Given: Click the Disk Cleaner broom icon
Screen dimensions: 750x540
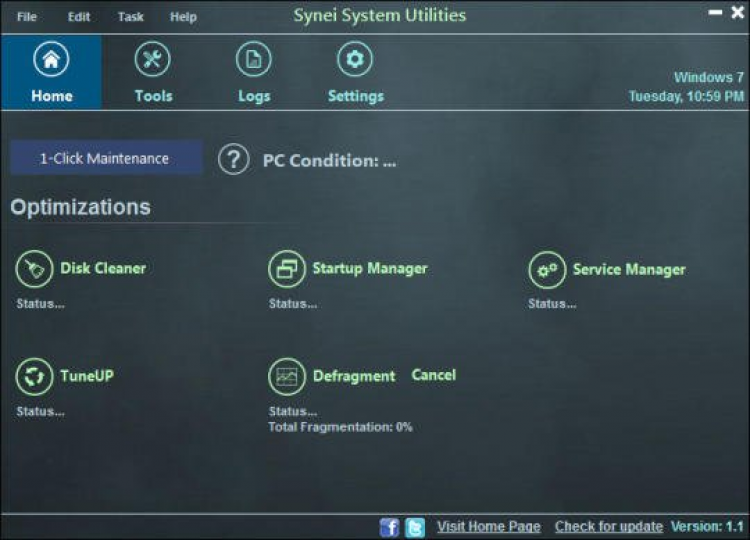Looking at the screenshot, I should click(34, 269).
